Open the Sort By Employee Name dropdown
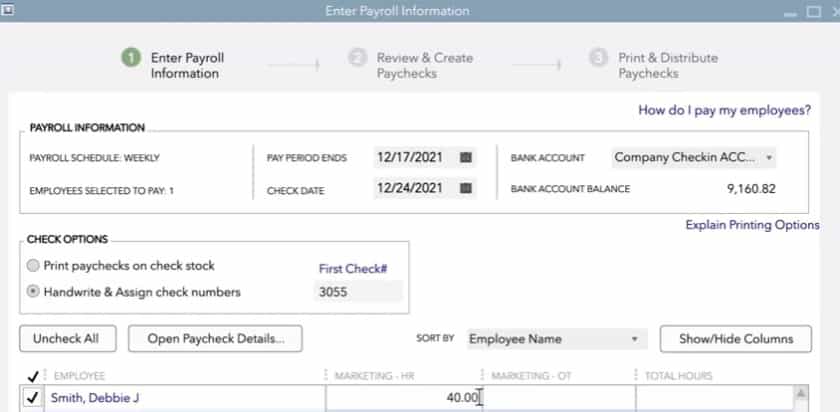Image resolution: width=840 pixels, height=412 pixels. (x=557, y=339)
